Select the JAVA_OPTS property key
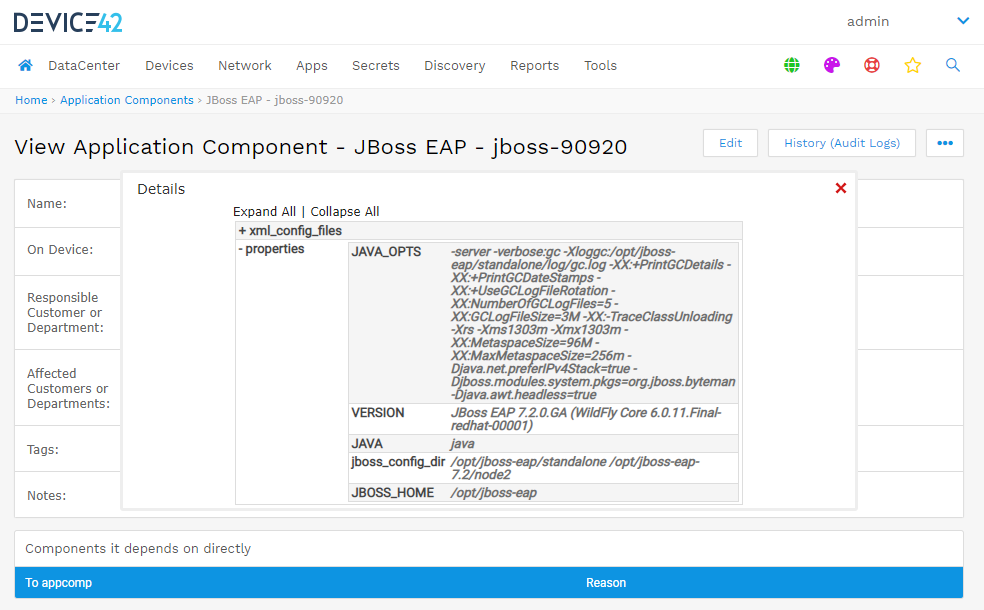 tap(386, 252)
